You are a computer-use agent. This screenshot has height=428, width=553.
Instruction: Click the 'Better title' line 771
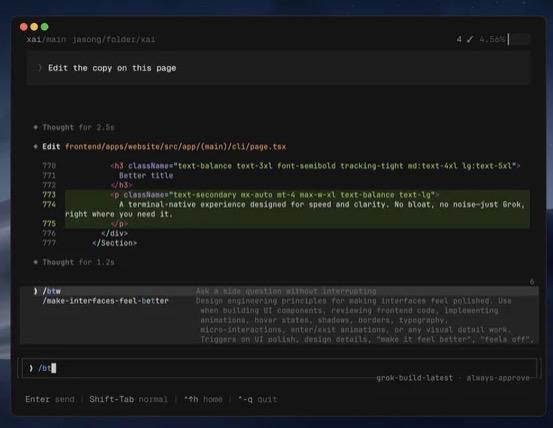coord(146,175)
